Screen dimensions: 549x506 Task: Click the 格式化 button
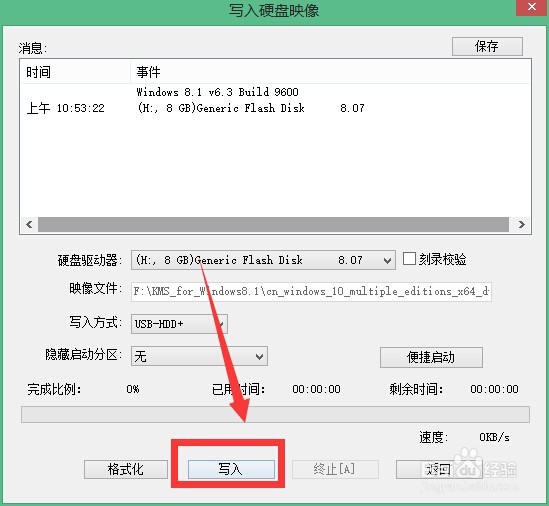126,469
